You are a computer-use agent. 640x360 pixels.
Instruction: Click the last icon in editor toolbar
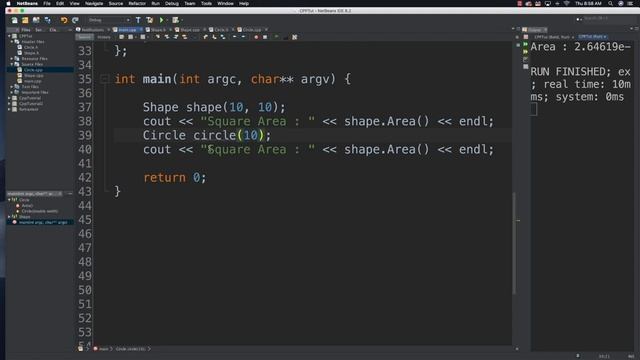pyautogui.click(x=294, y=37)
